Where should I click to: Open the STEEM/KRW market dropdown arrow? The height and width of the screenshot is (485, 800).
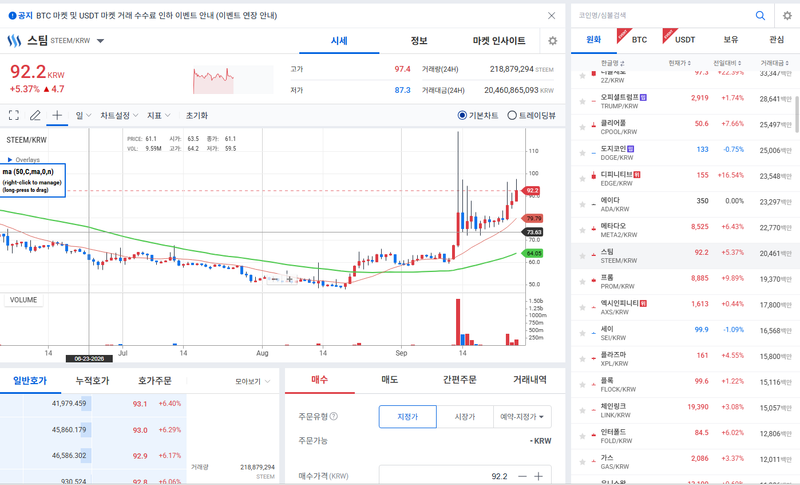101,41
